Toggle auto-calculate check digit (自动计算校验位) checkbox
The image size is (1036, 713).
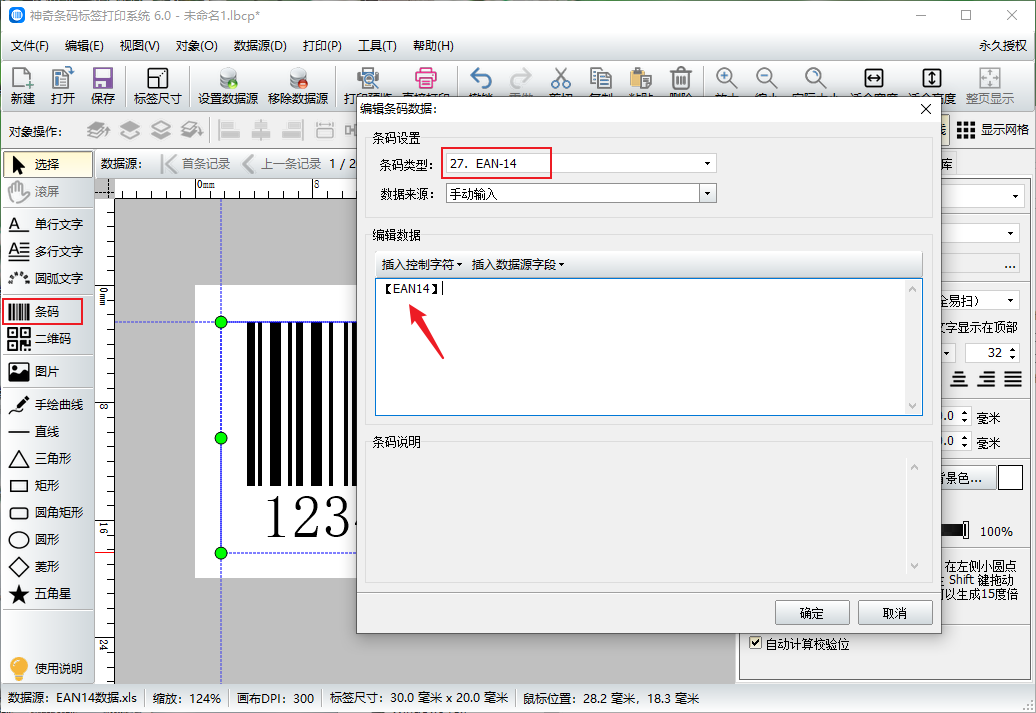click(756, 643)
